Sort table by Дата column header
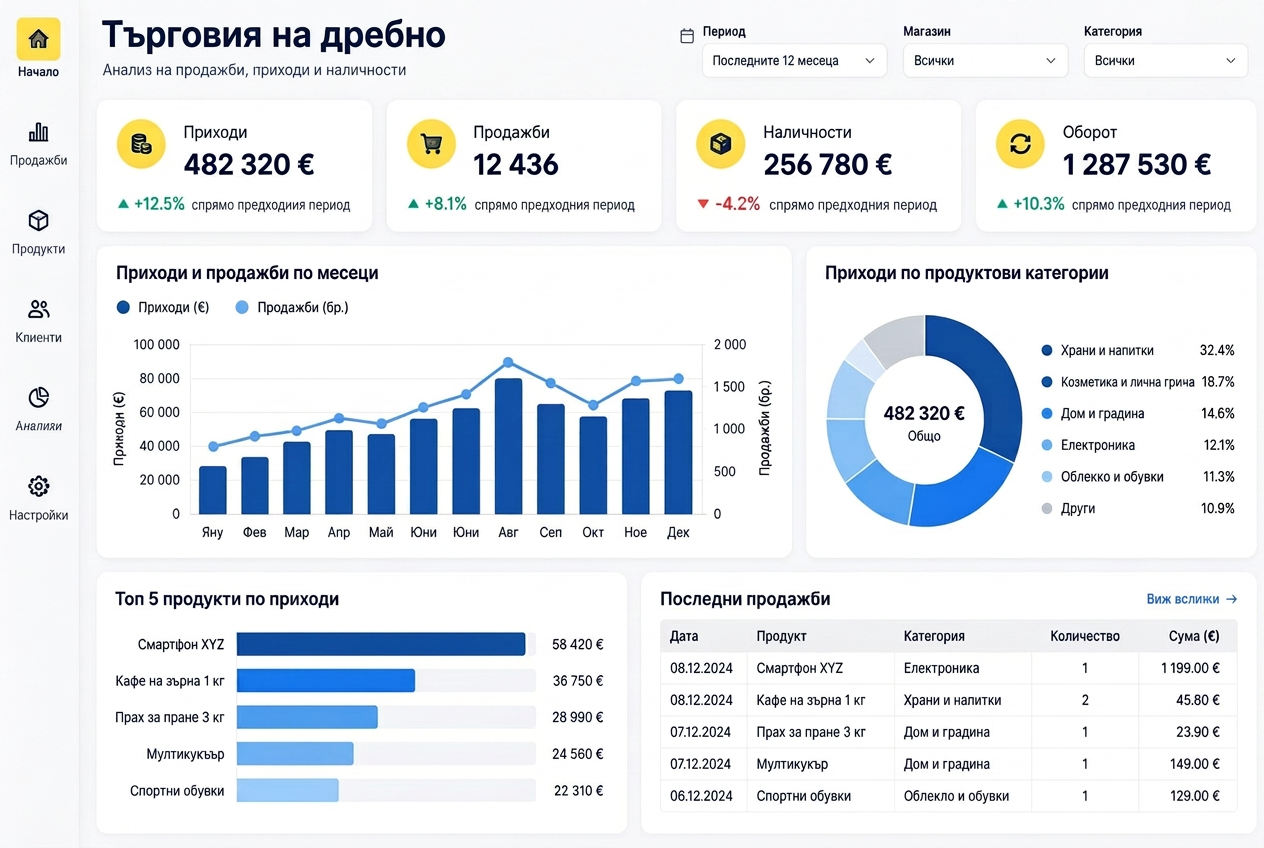This screenshot has height=848, width=1264. click(x=684, y=636)
